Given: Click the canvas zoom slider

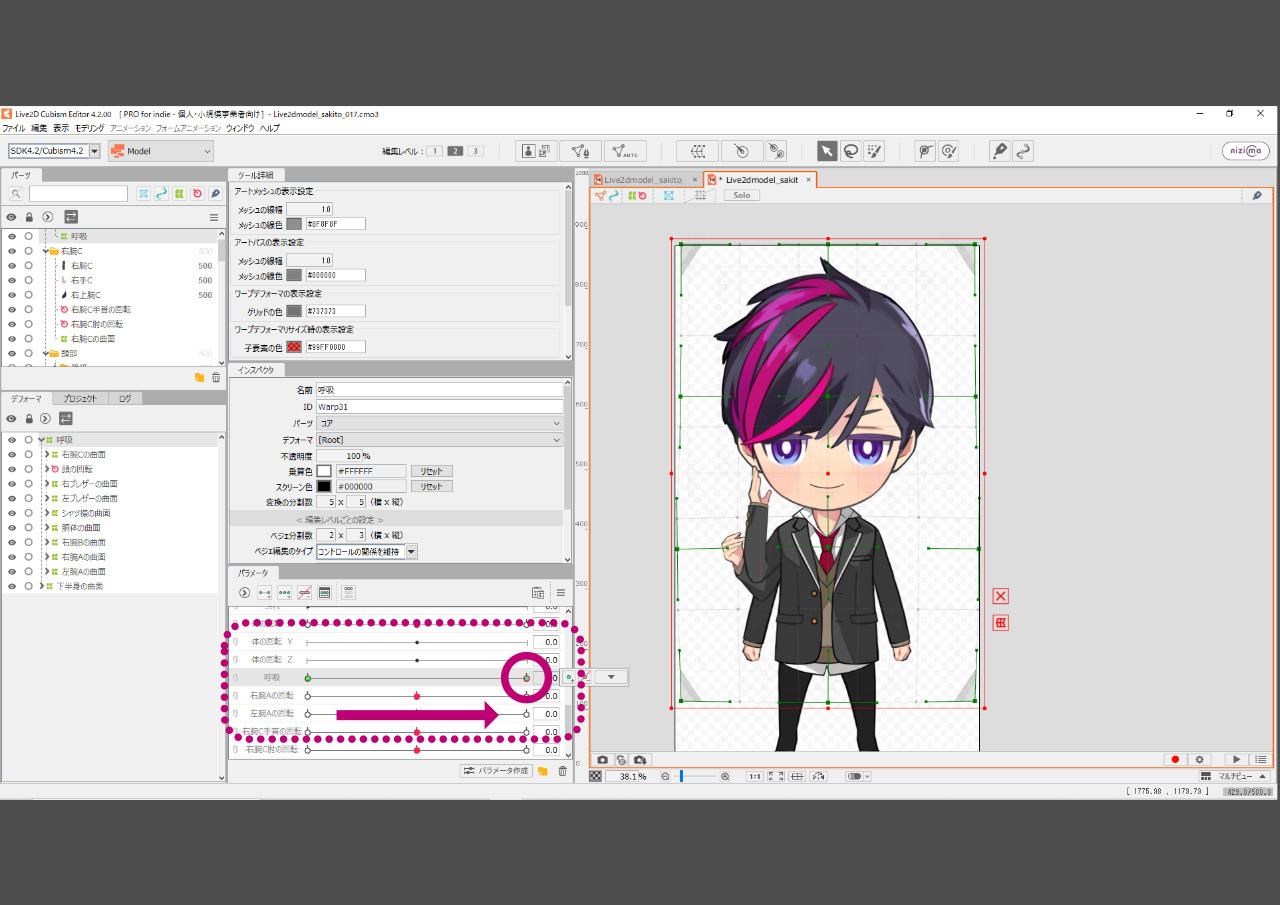Looking at the screenshot, I should pyautogui.click(x=695, y=776).
